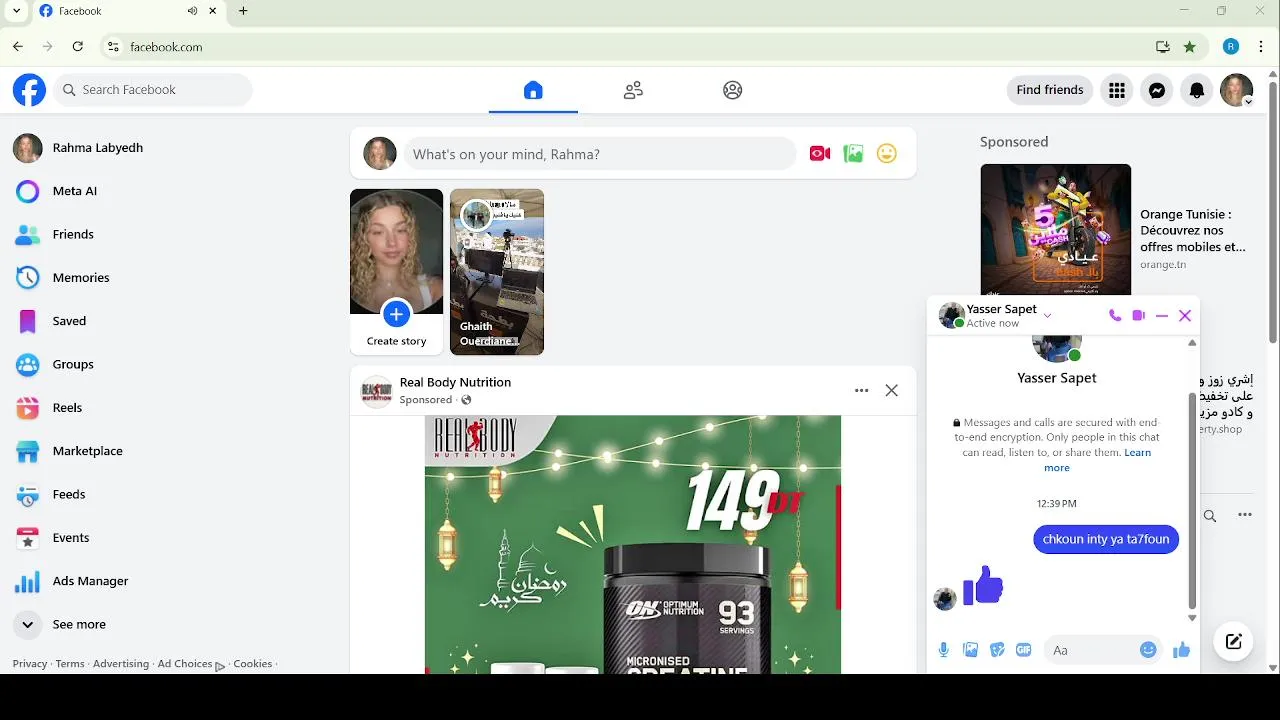Open Rahma Labyedh profile in sidebar
The width and height of the screenshot is (1280, 720).
pos(98,148)
